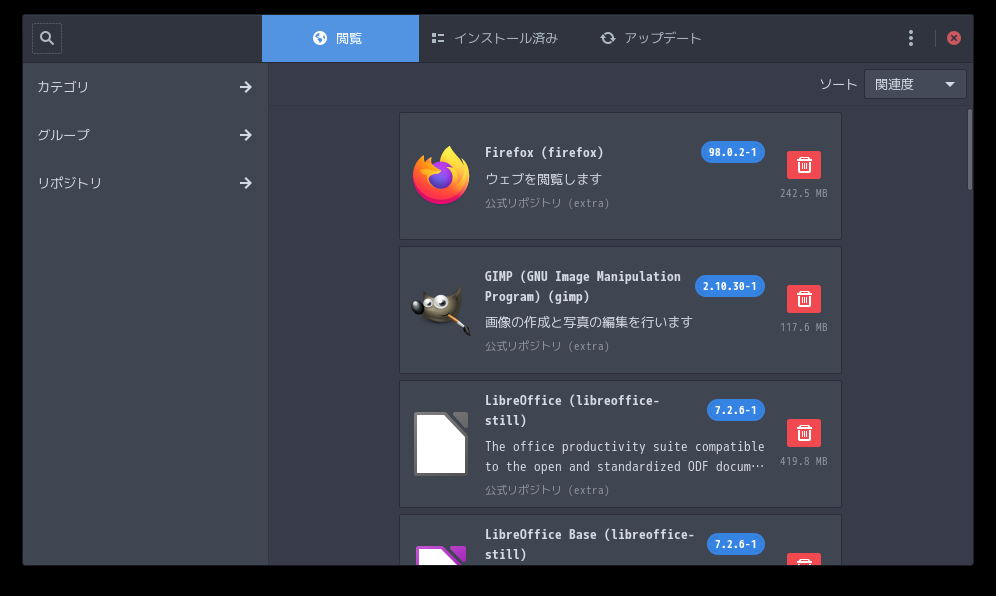Image resolution: width=996 pixels, height=596 pixels.
Task: Click LibreOffice version badge 7.2.6-1
Action: 736,410
